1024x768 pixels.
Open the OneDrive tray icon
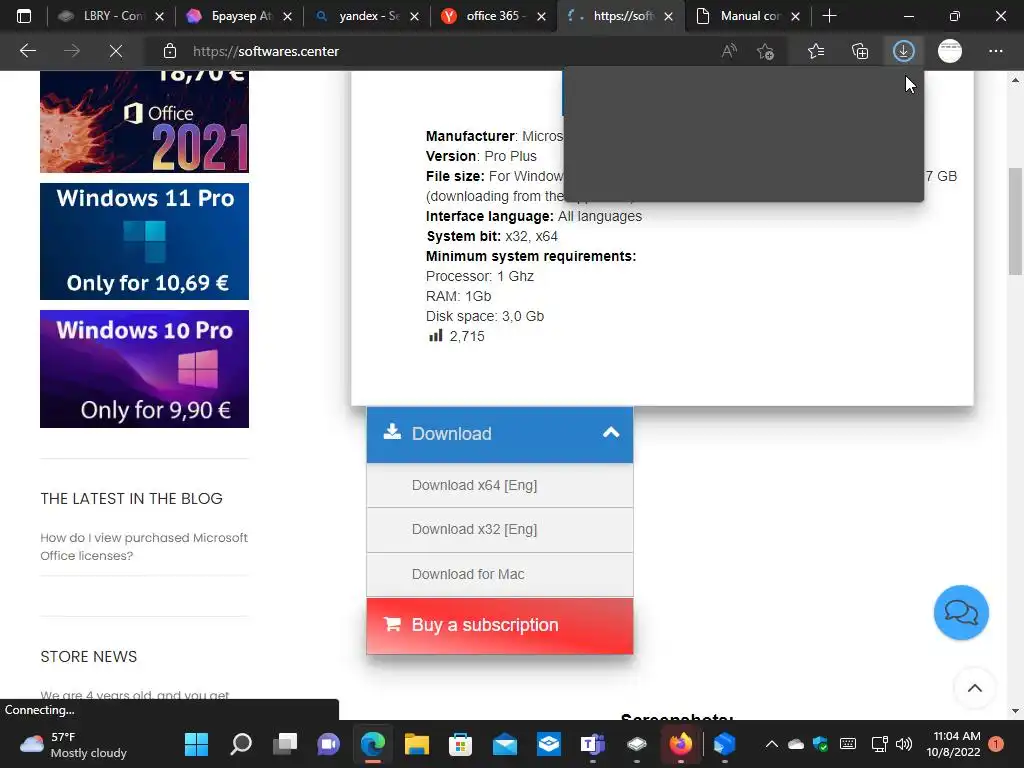795,744
